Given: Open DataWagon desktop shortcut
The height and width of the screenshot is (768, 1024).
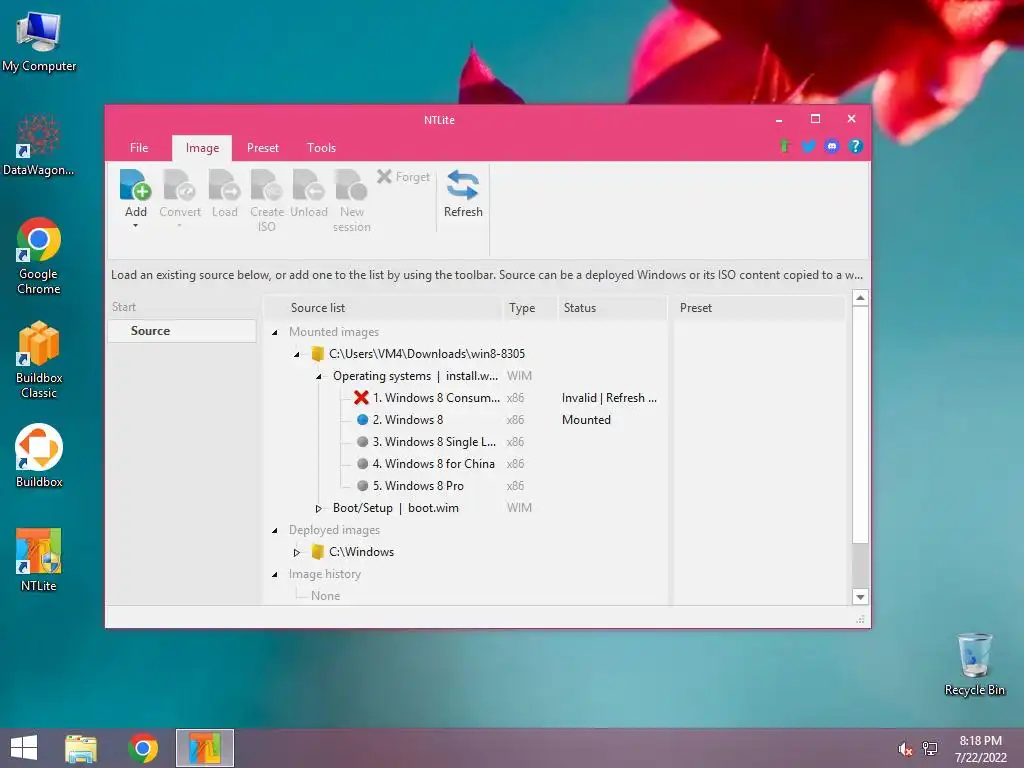Looking at the screenshot, I should pyautogui.click(x=39, y=145).
